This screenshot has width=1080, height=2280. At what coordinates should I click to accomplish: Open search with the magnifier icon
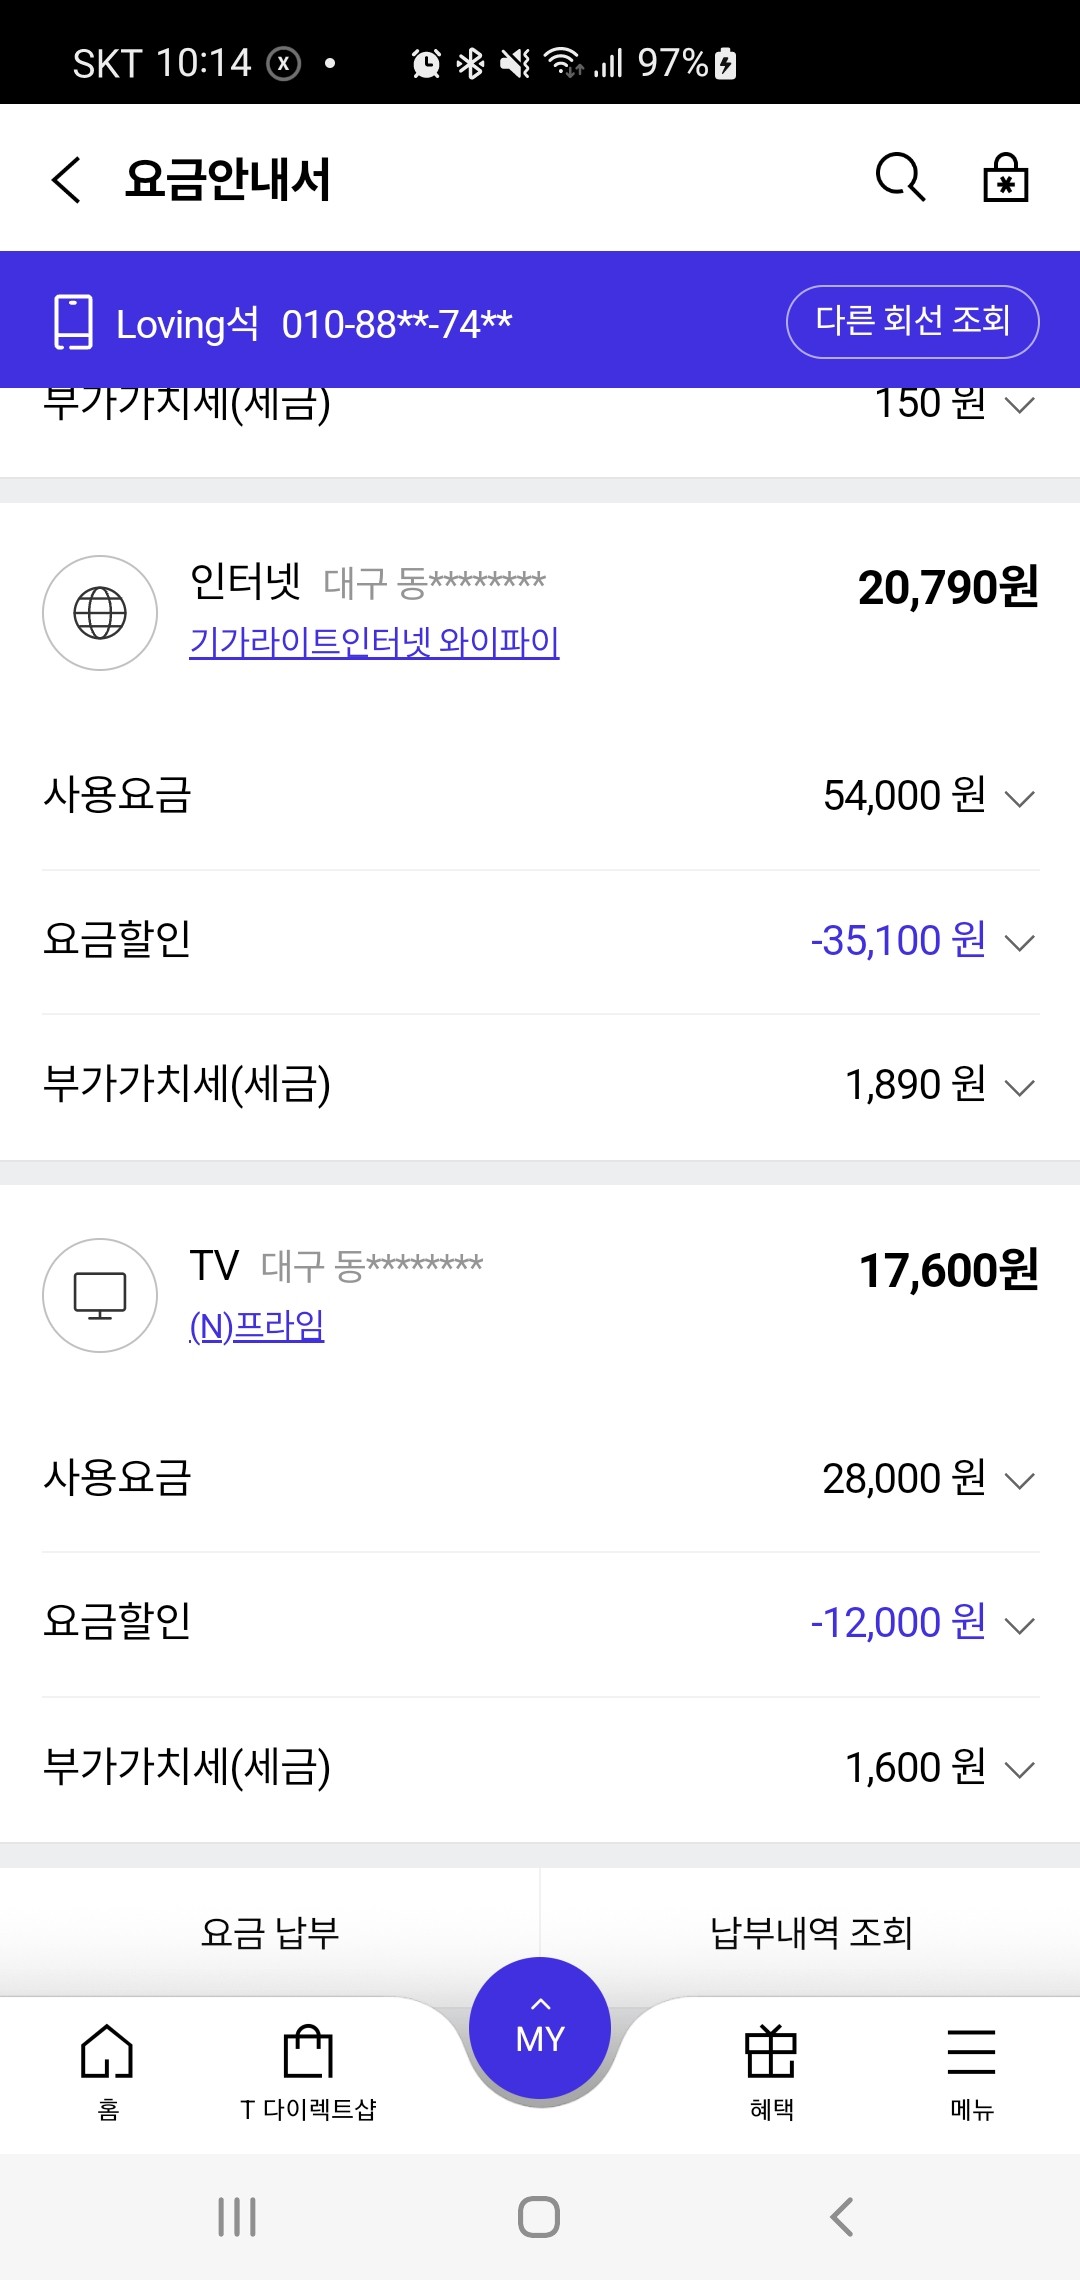900,178
